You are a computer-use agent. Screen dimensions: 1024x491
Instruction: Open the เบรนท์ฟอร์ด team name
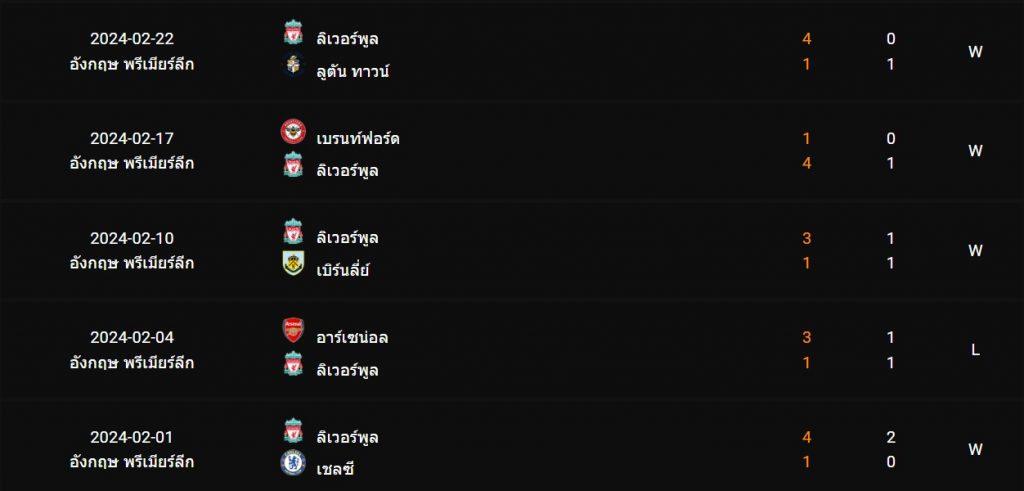click(x=358, y=138)
